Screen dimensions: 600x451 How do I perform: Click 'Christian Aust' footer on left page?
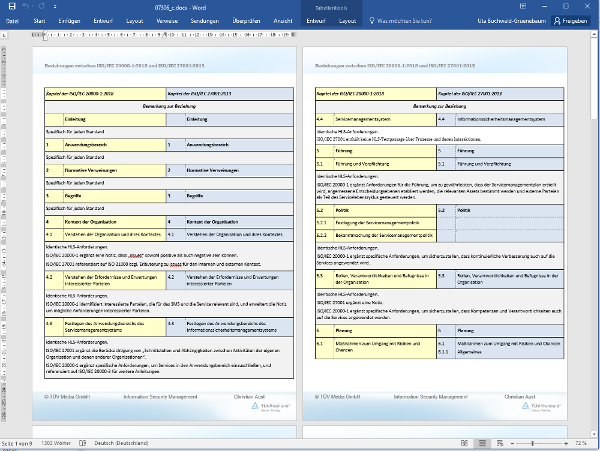[x=249, y=397]
